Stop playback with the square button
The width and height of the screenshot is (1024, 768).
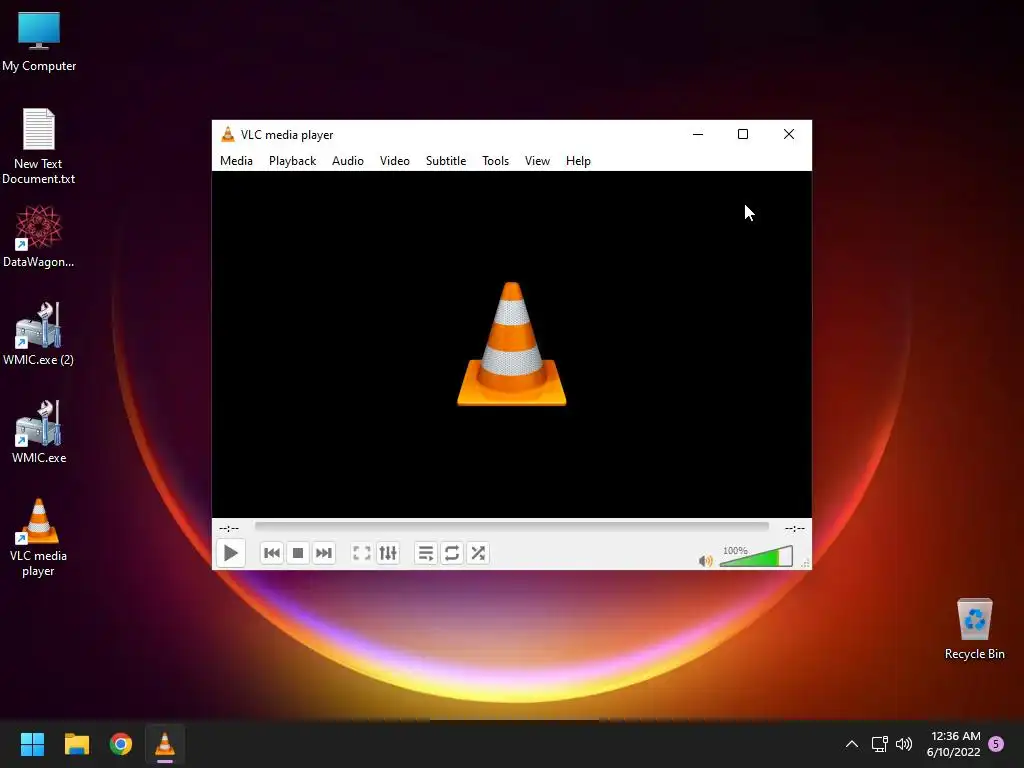[x=298, y=553]
